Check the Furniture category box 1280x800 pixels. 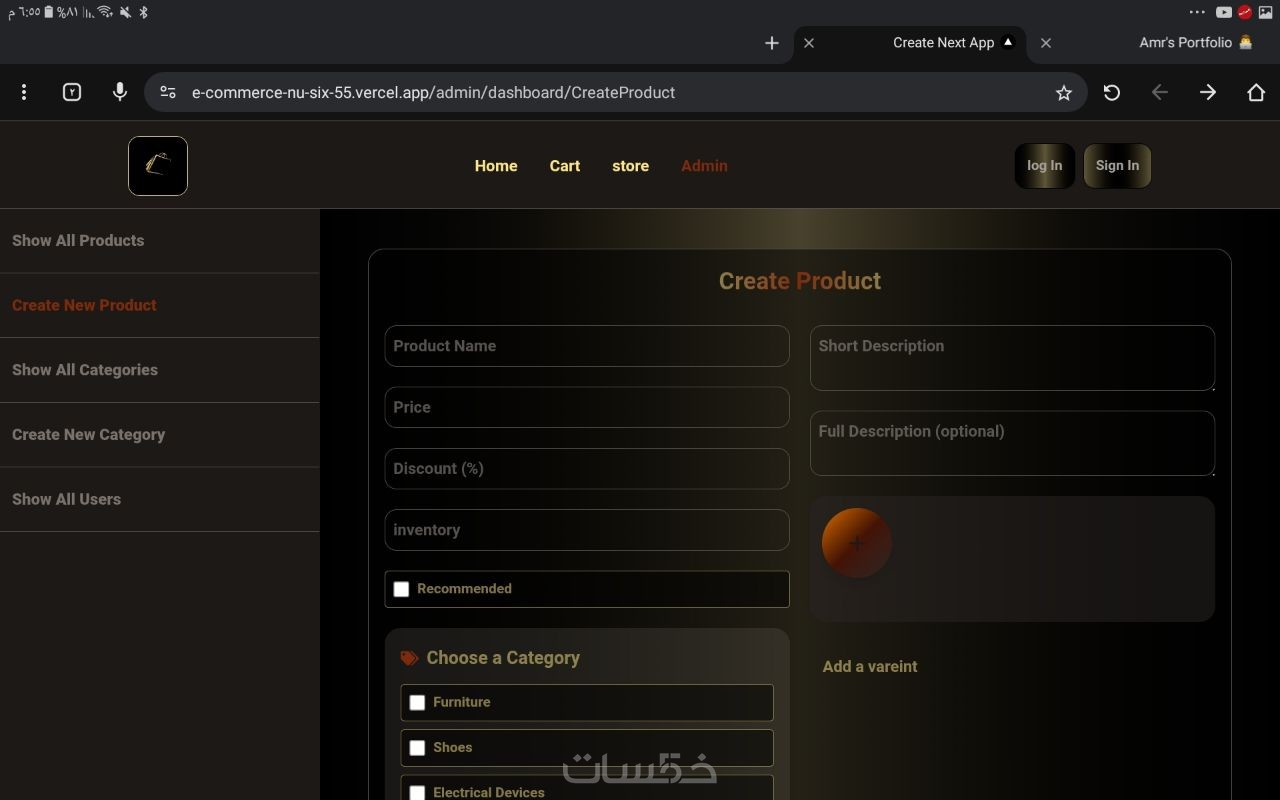[417, 703]
